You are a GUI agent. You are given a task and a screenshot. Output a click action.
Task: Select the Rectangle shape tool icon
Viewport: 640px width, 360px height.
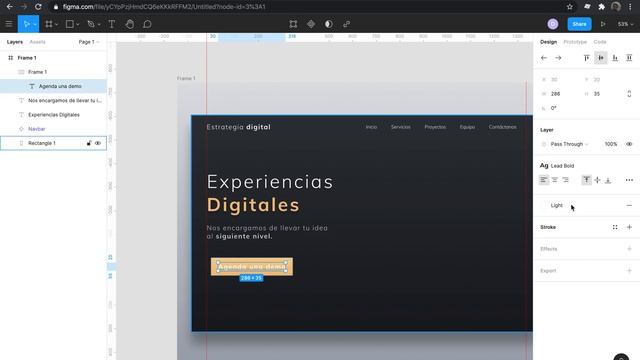pos(70,24)
